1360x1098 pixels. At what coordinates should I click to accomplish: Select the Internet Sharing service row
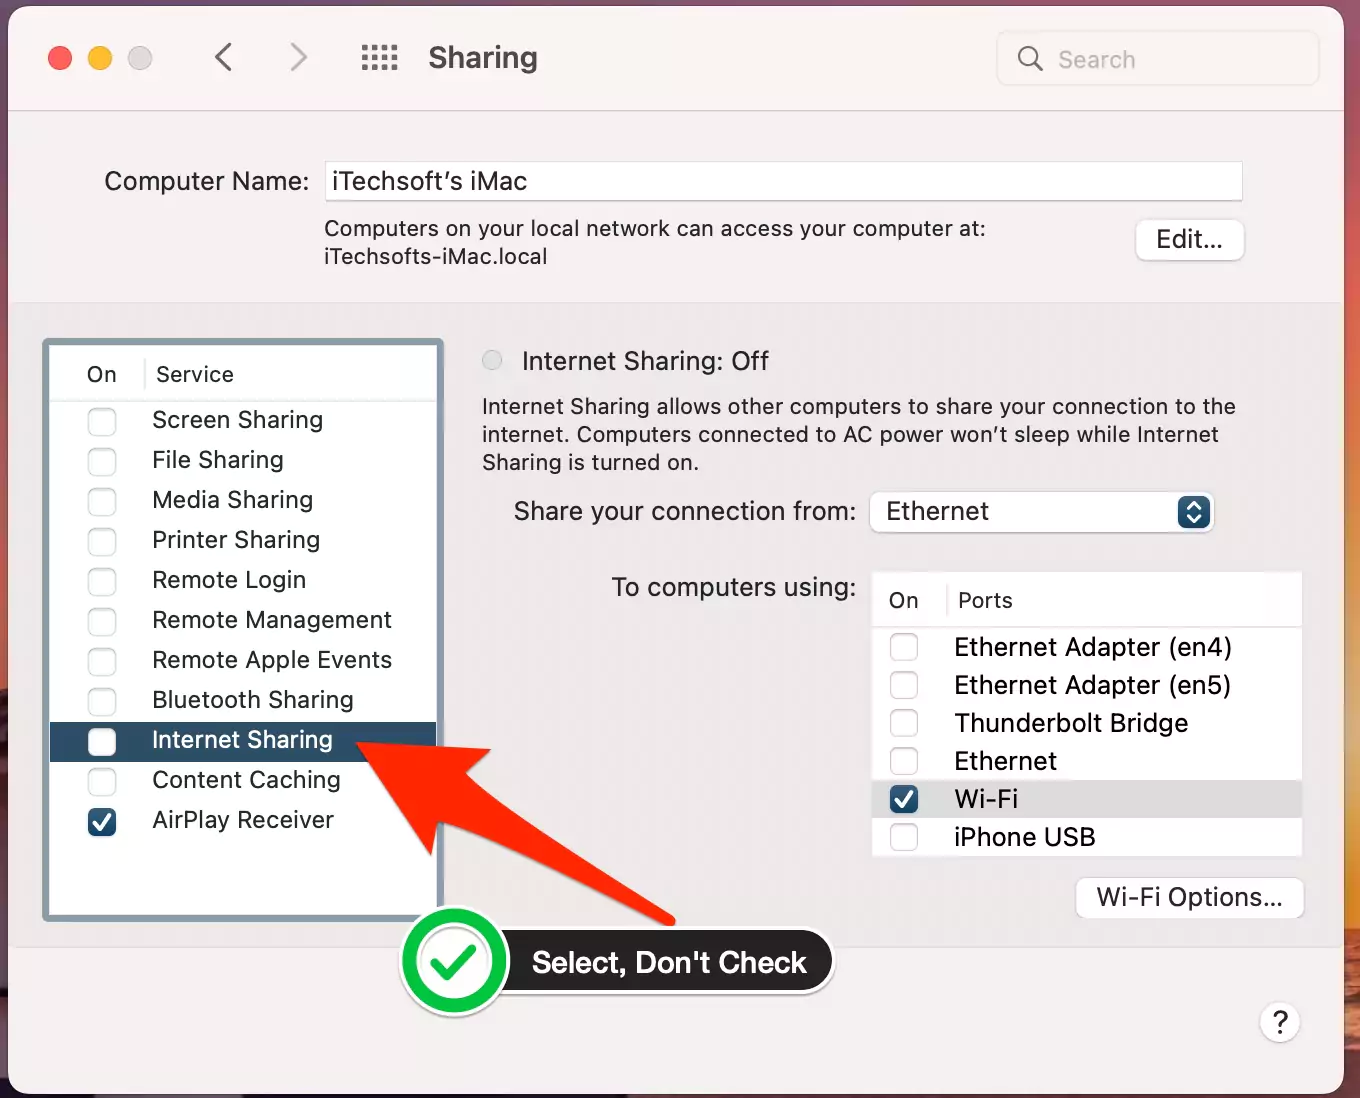click(x=243, y=741)
